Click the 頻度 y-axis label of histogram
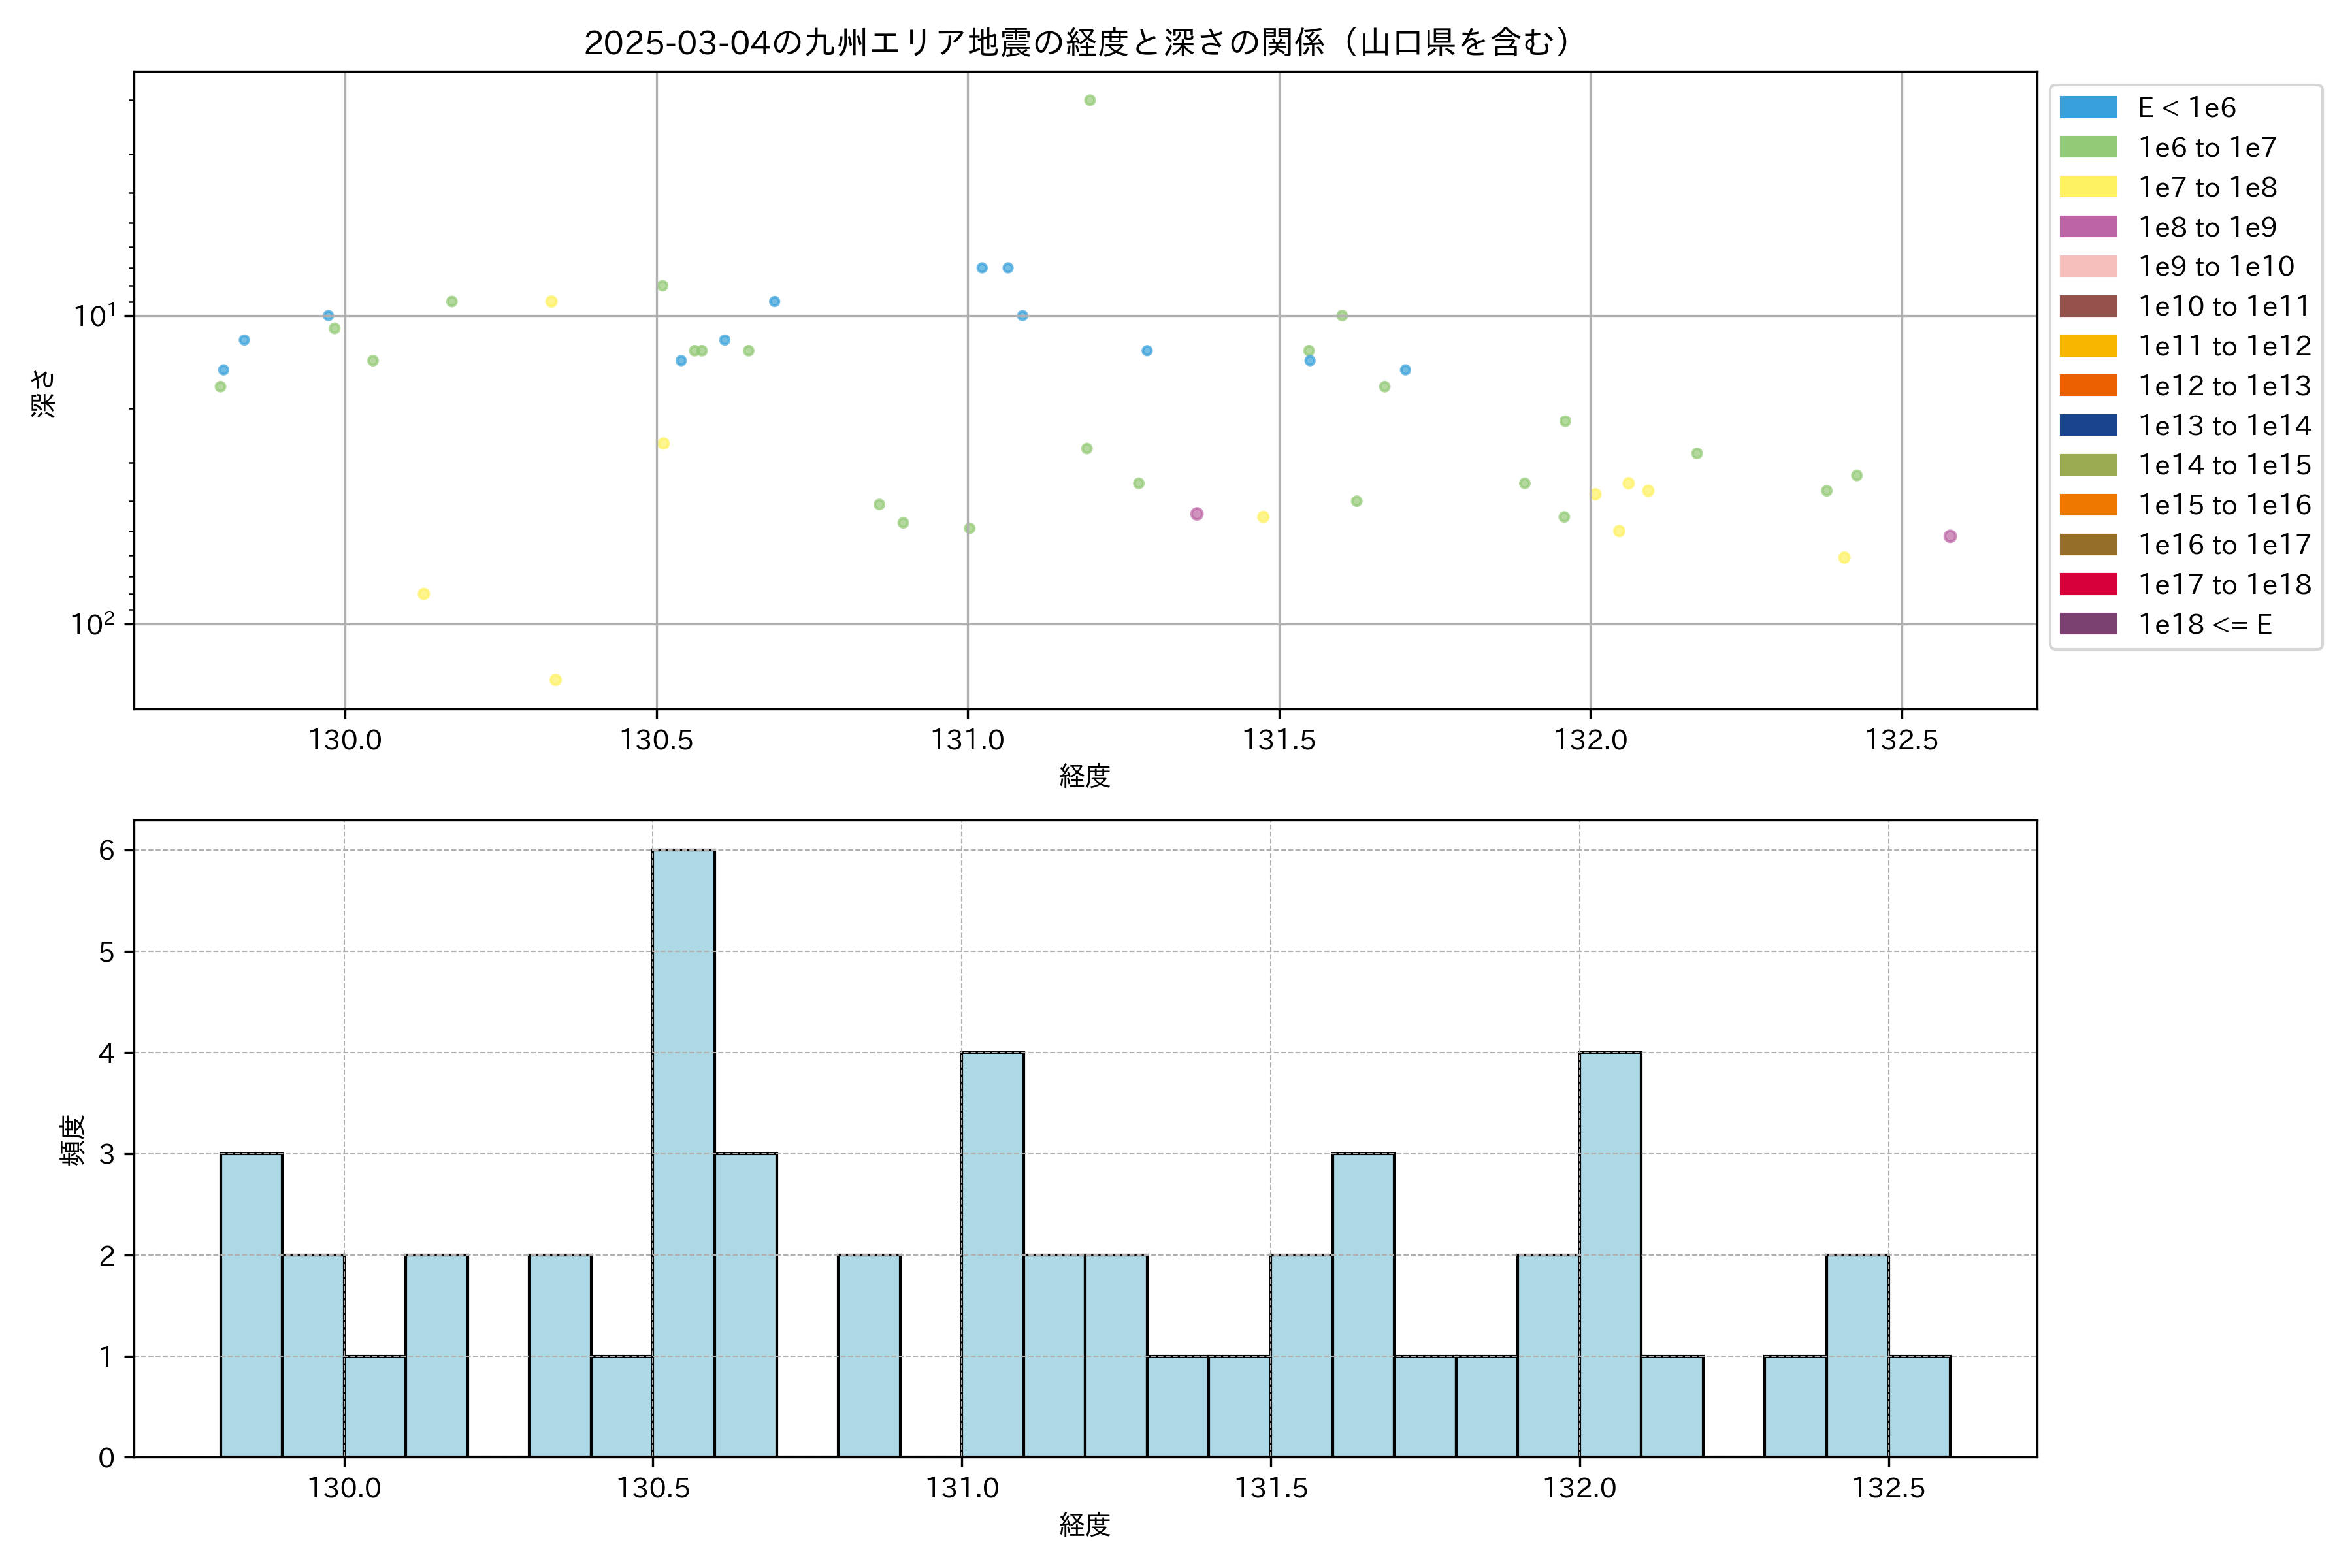The height and width of the screenshot is (1568, 2352). pos(72,1140)
